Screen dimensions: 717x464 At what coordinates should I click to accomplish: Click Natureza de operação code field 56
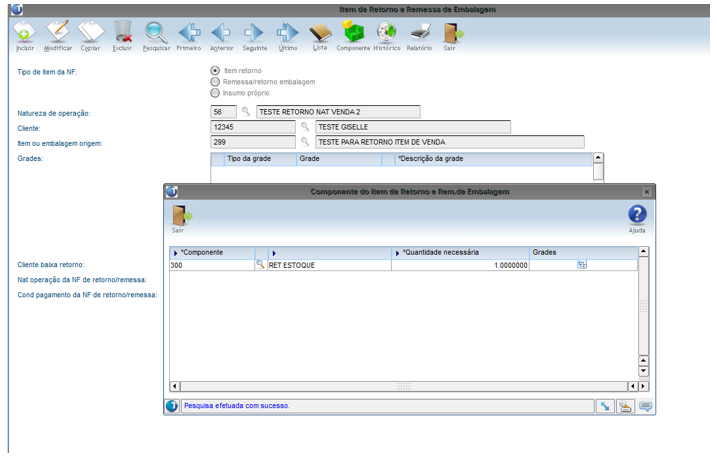224,112
